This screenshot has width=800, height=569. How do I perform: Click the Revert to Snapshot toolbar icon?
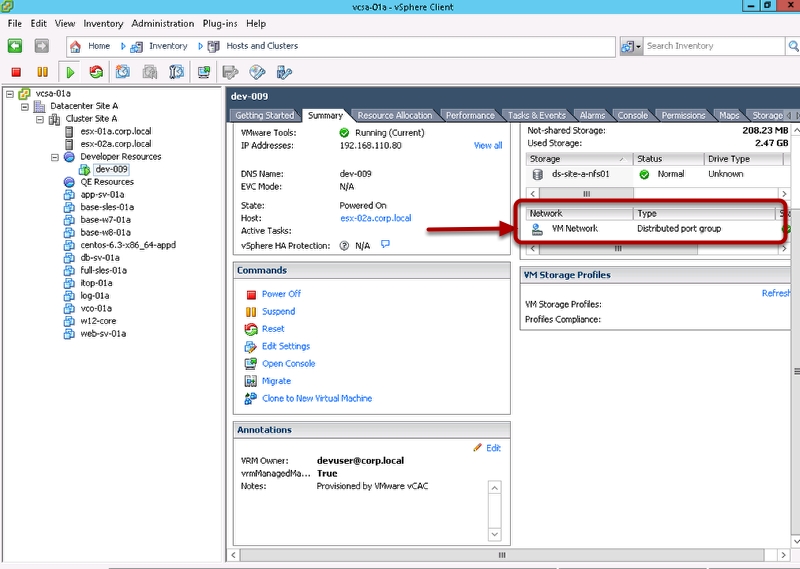tap(149, 72)
